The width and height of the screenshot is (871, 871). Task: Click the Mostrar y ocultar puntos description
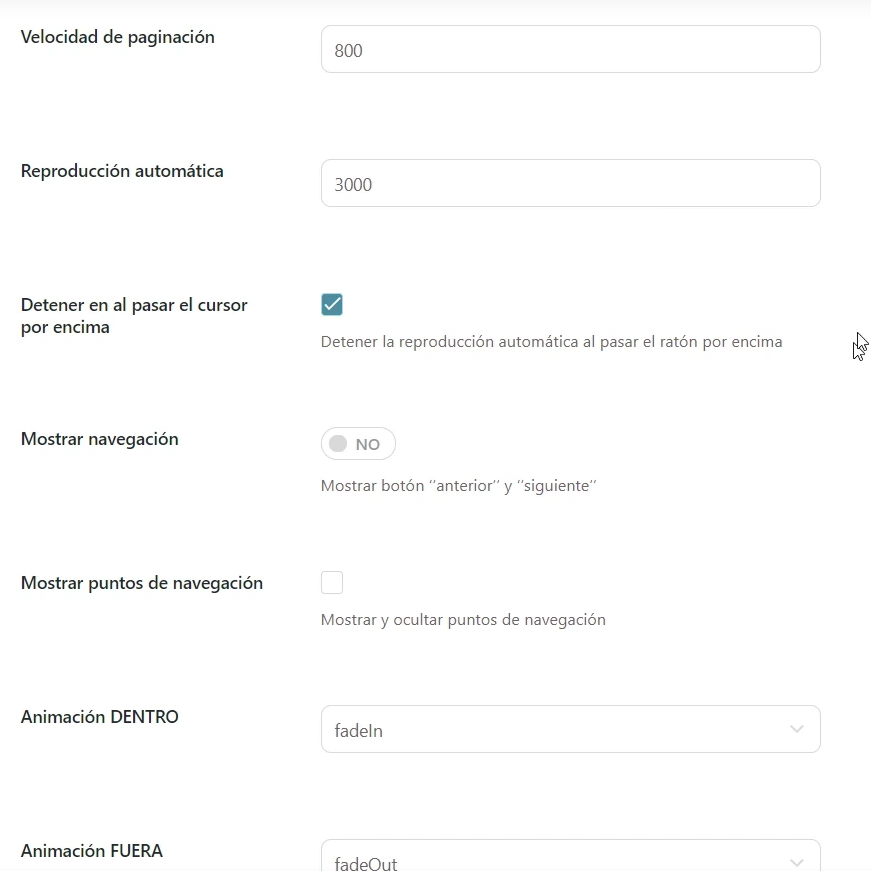click(463, 620)
